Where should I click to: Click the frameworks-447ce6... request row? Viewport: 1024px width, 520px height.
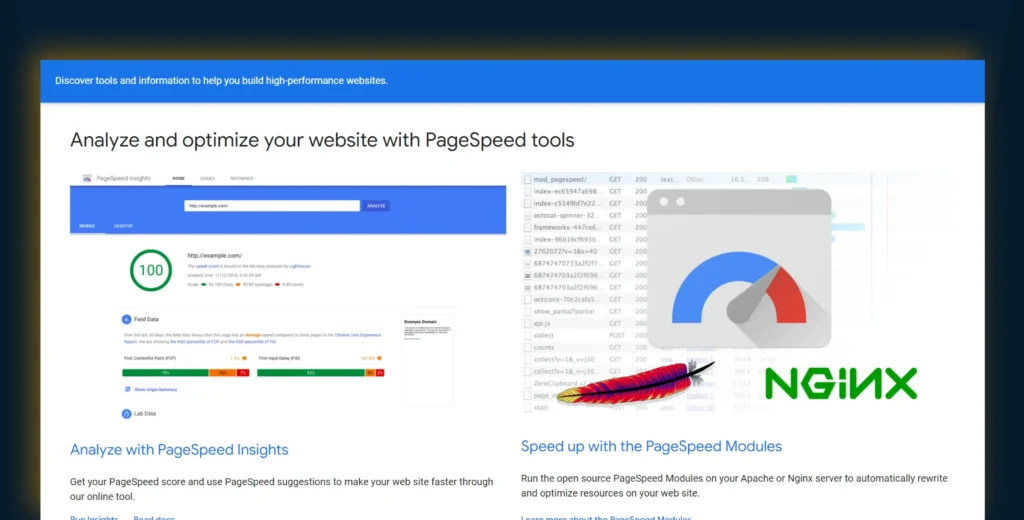pyautogui.click(x=567, y=227)
